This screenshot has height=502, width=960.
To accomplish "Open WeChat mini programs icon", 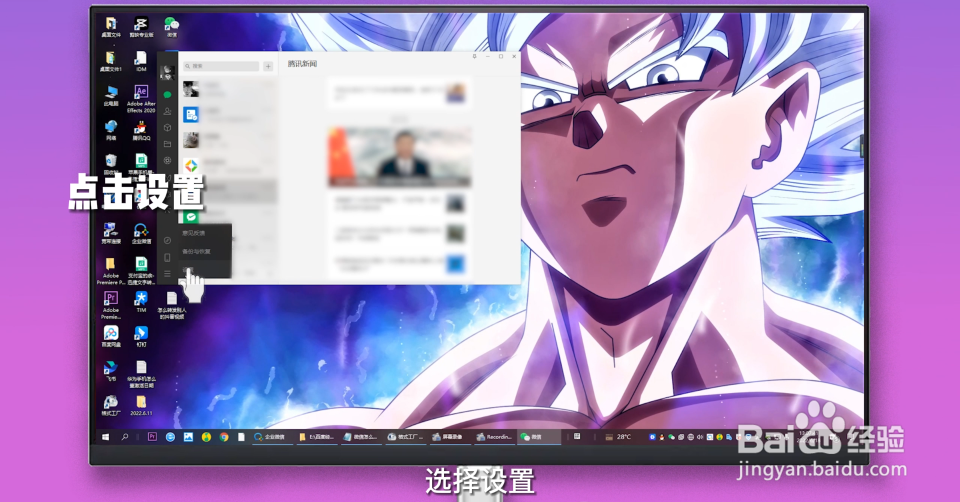I will point(167,241).
